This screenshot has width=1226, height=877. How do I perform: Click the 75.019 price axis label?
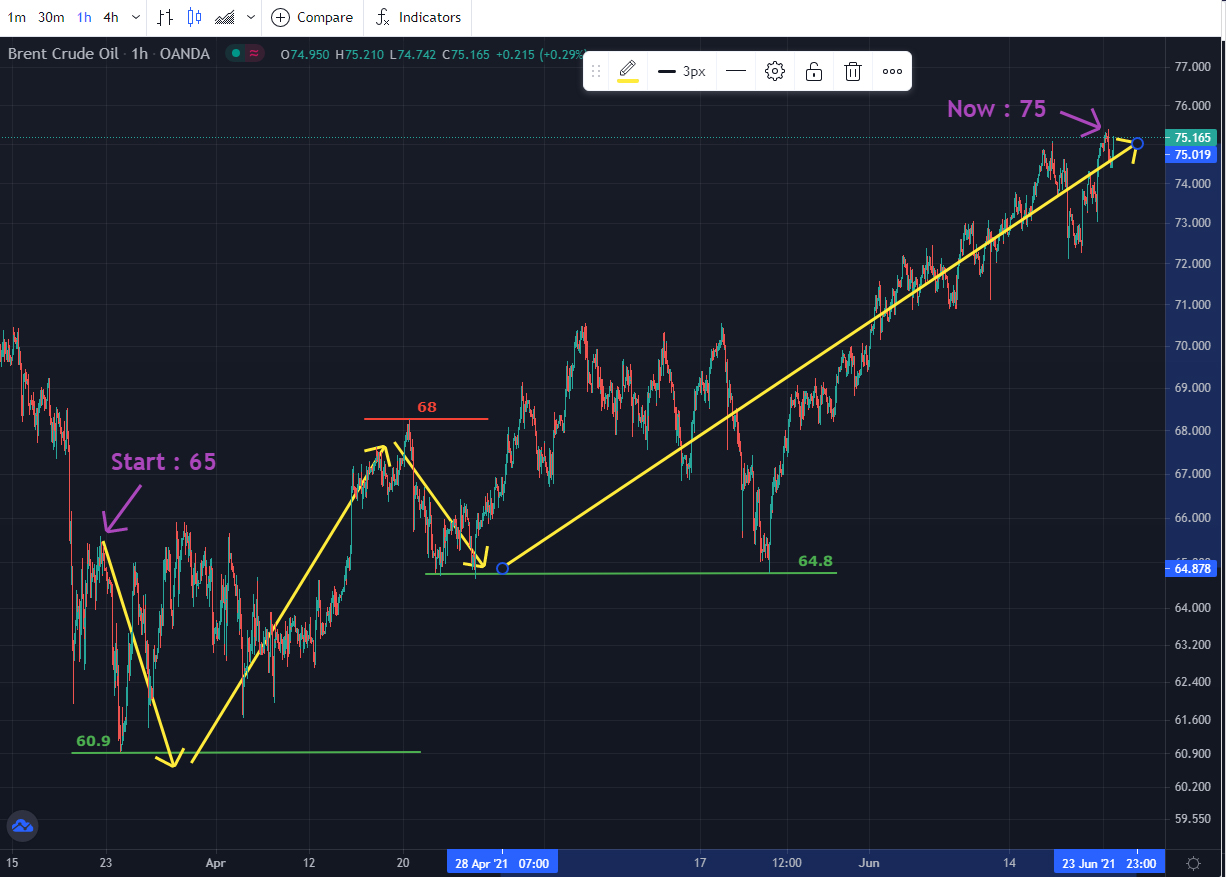click(1193, 155)
